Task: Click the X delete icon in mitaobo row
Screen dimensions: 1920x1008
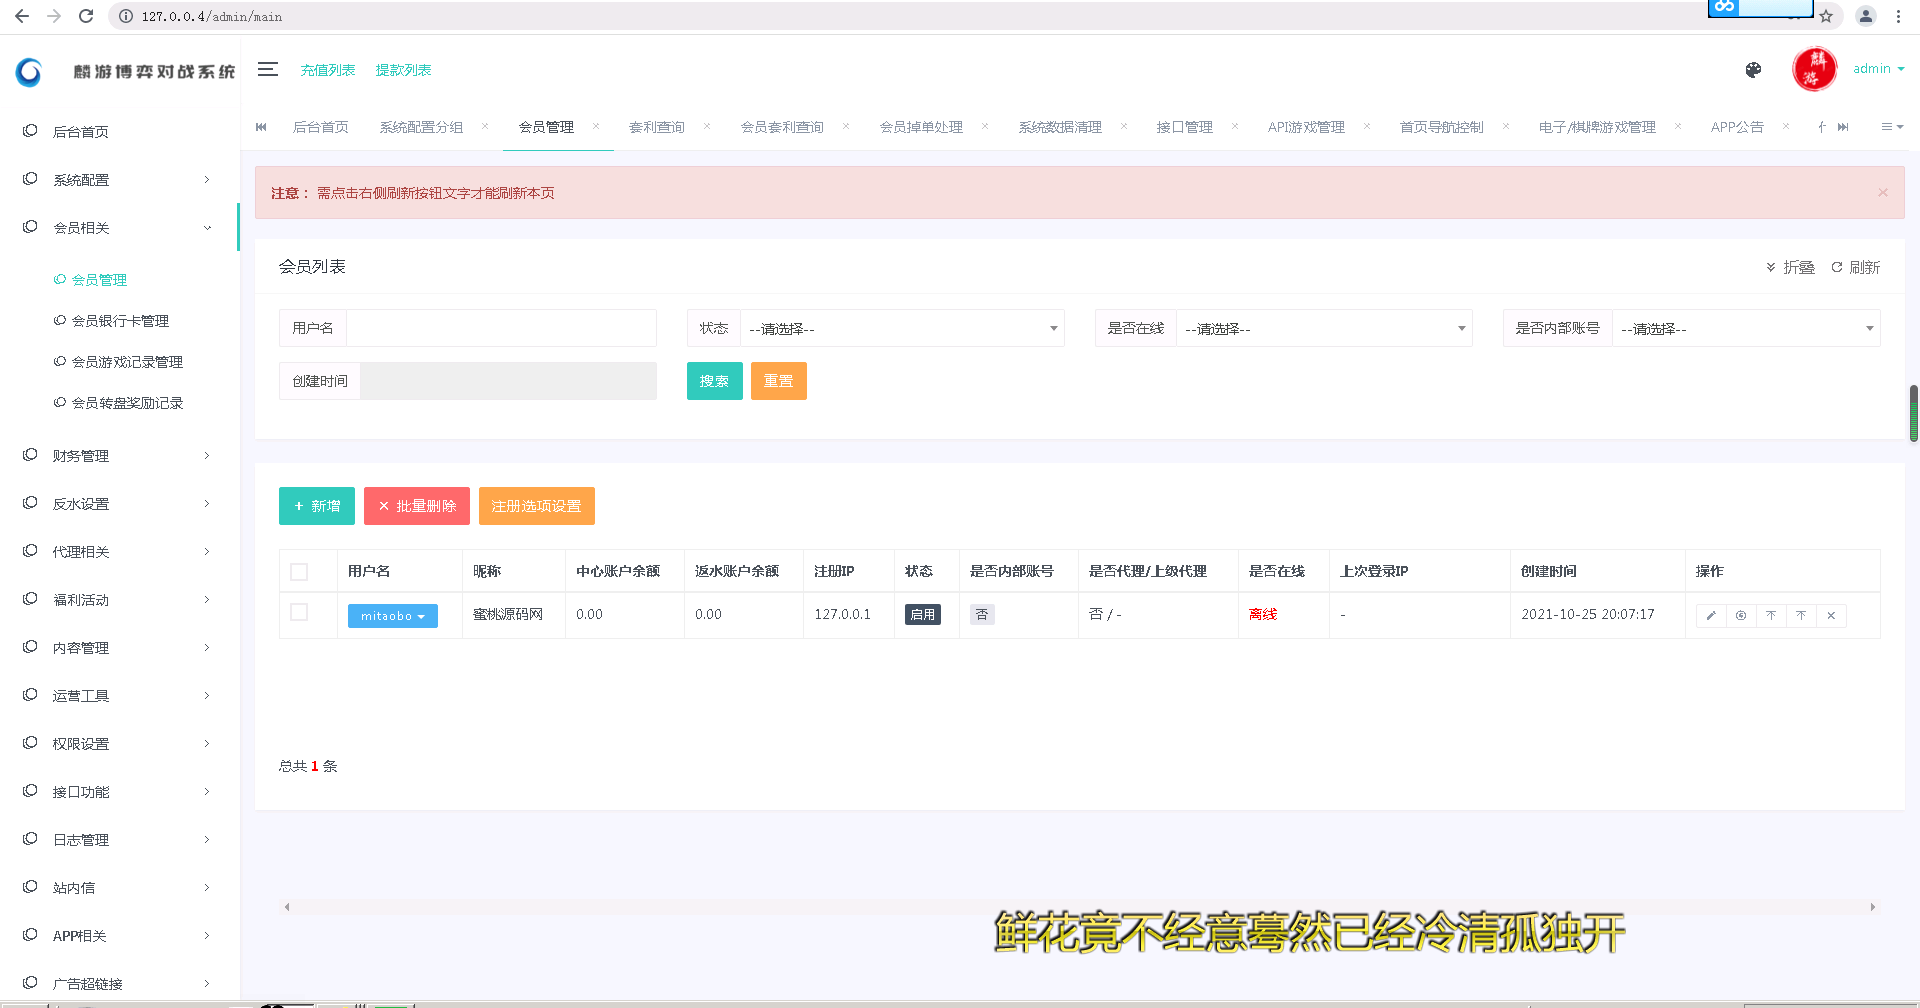Action: click(x=1831, y=616)
